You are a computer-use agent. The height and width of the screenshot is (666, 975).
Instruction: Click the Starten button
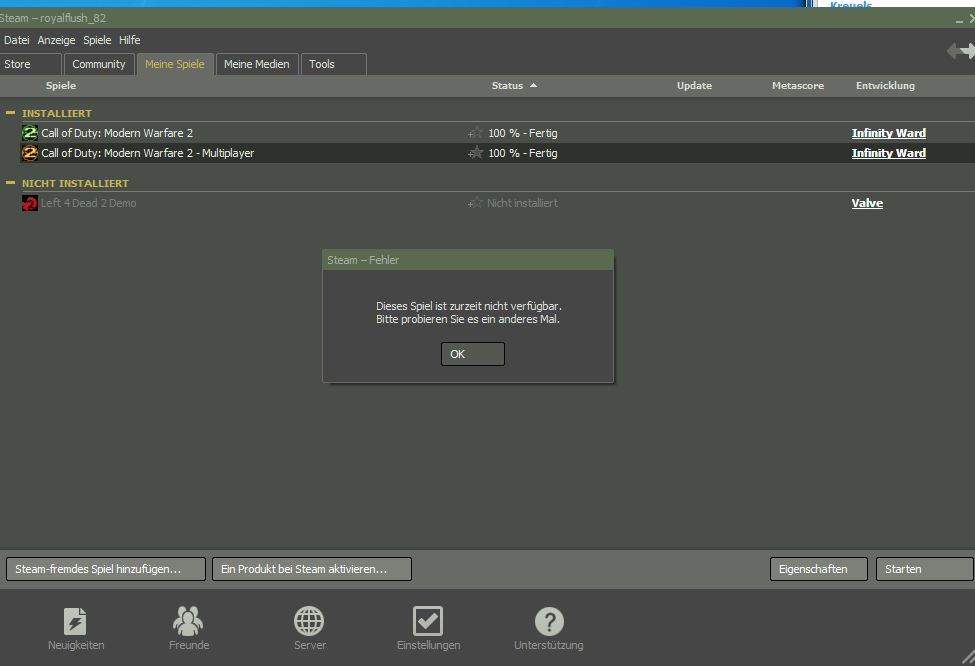pos(924,569)
